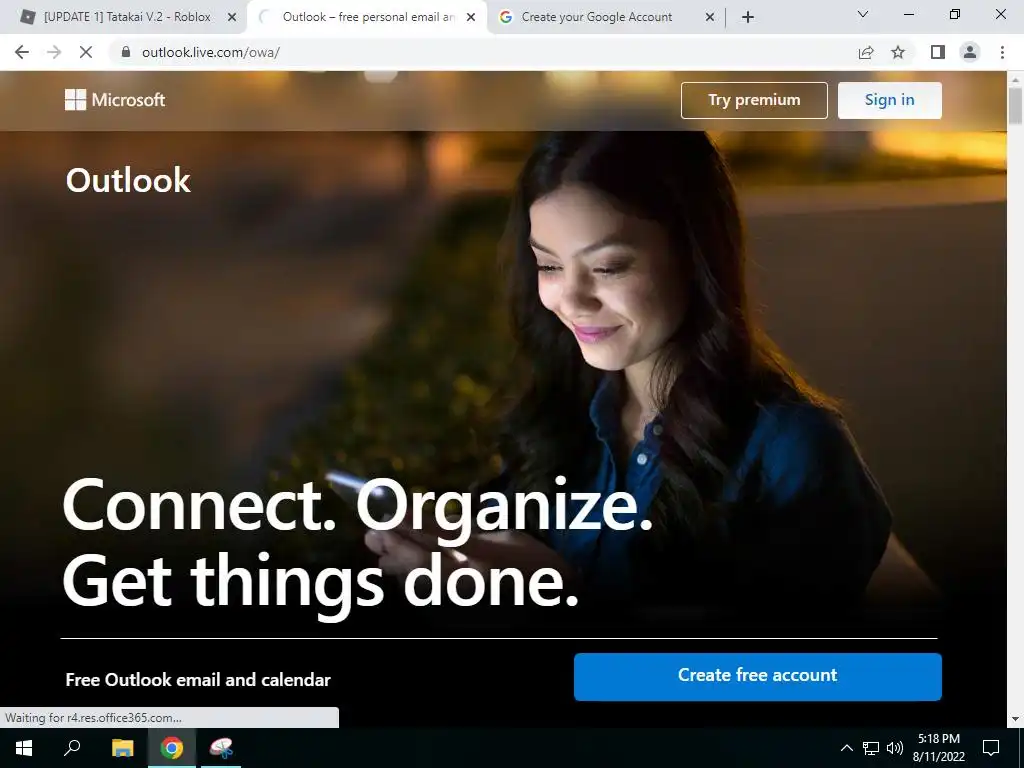Close the Roblox Tatakai tab

click(232, 18)
